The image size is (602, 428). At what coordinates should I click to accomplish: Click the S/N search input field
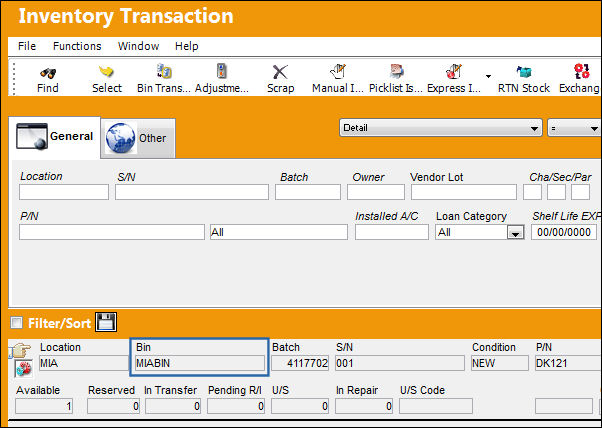click(x=192, y=192)
